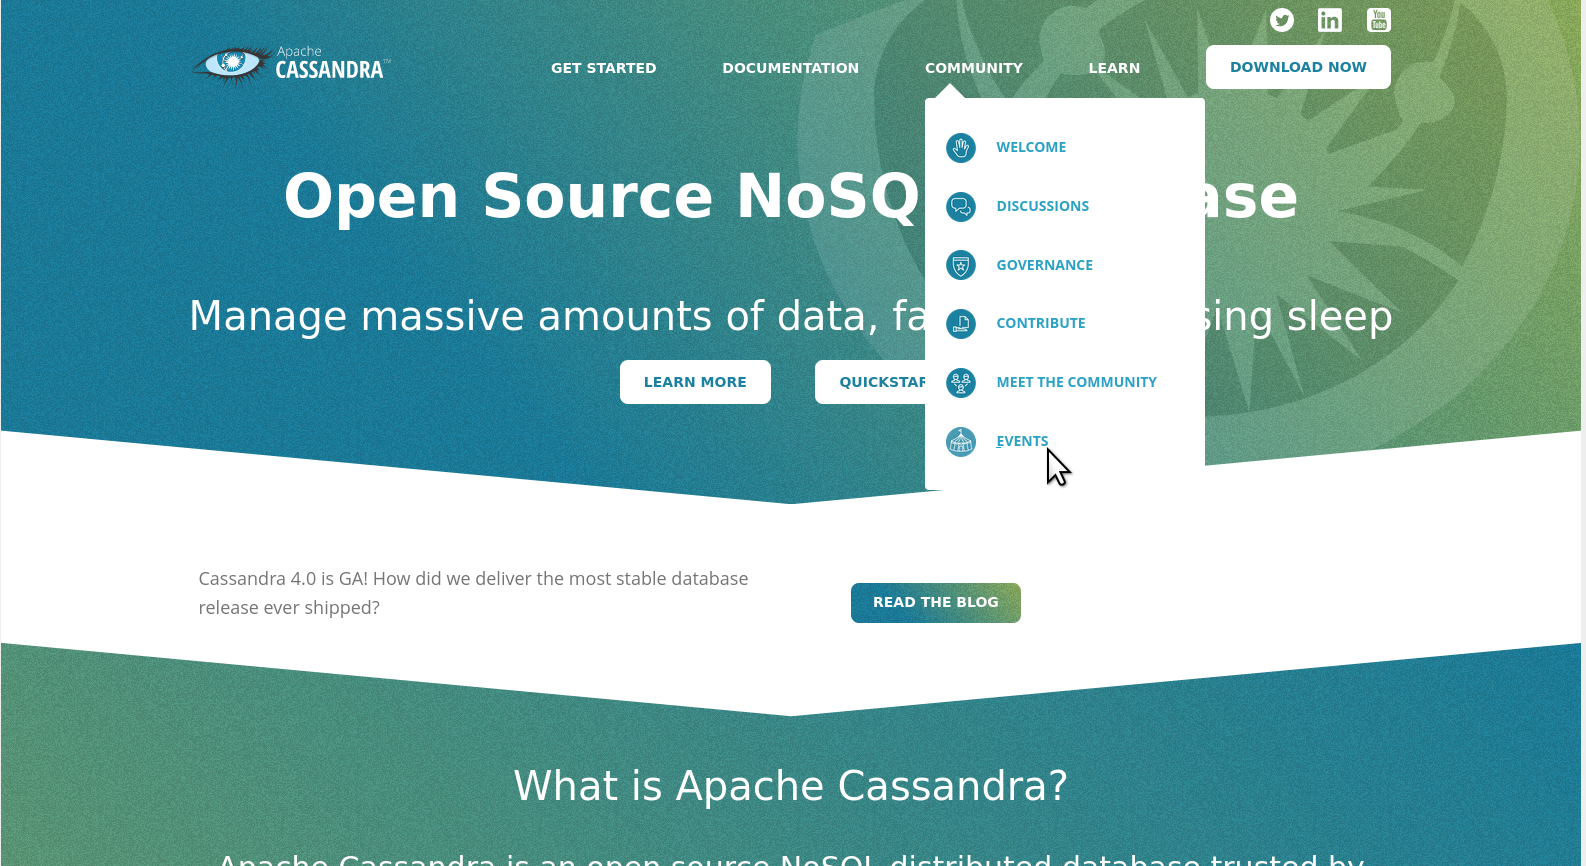Screen dimensions: 1586x866
Task: Open the Twitter social link icon
Action: 1281,20
